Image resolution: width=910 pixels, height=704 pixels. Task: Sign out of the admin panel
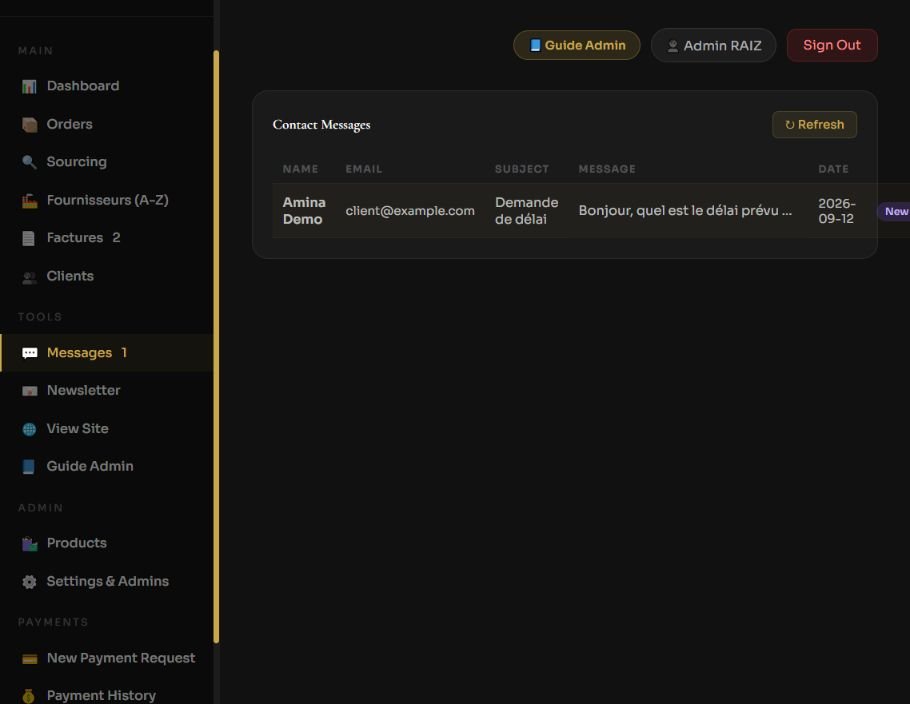tap(832, 45)
